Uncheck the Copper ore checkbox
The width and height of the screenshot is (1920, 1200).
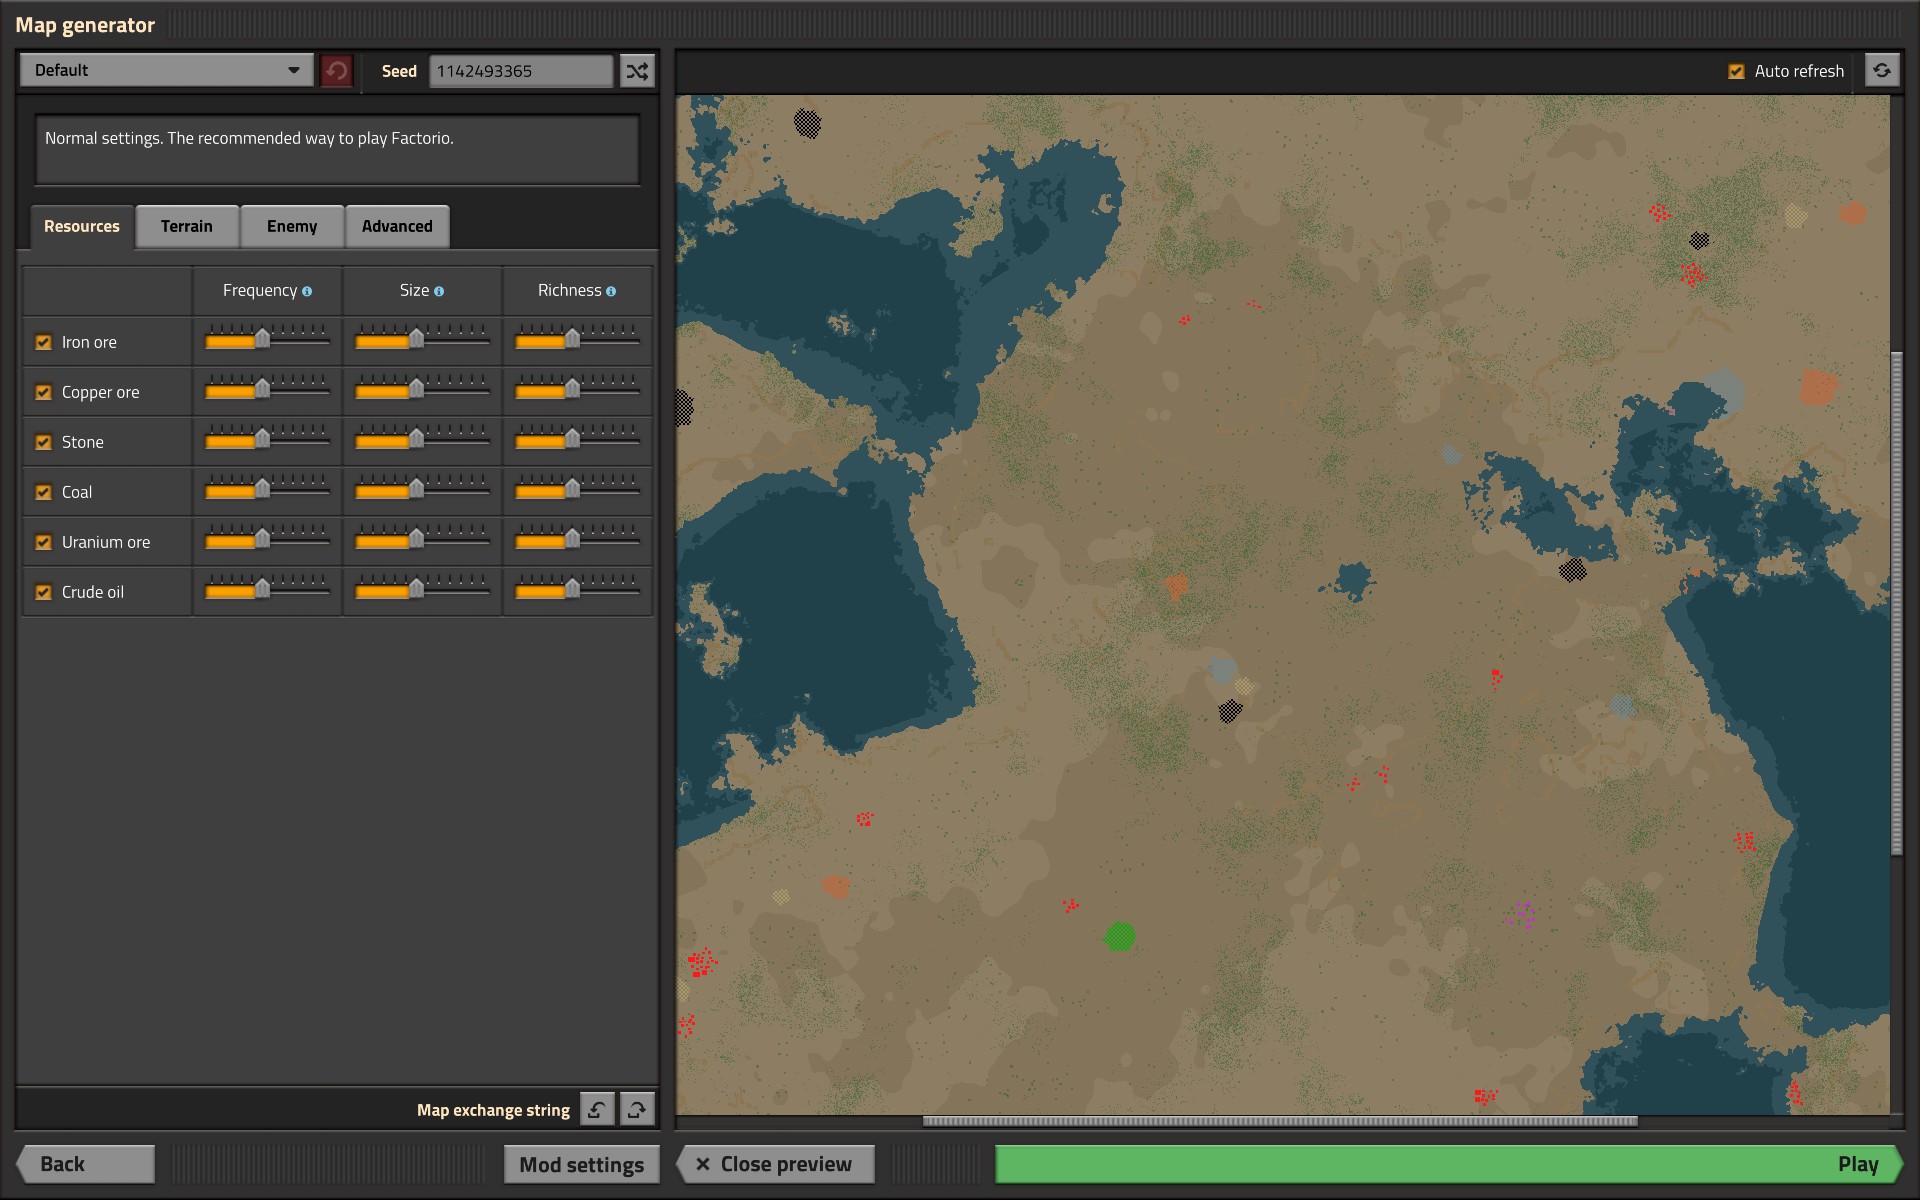click(43, 392)
